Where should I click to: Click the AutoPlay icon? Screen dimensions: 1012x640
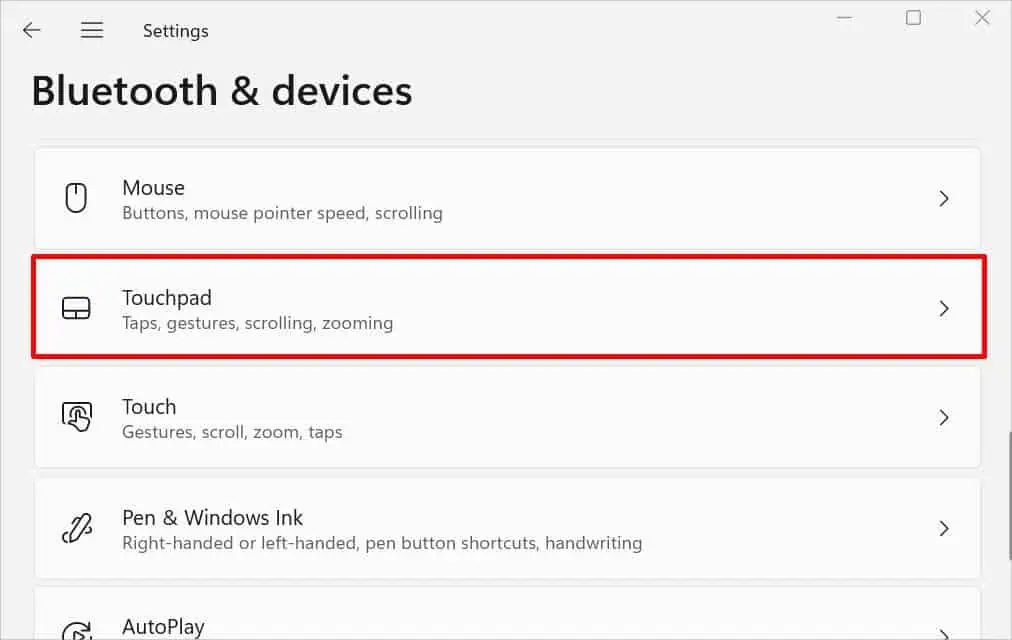pyautogui.click(x=76, y=630)
